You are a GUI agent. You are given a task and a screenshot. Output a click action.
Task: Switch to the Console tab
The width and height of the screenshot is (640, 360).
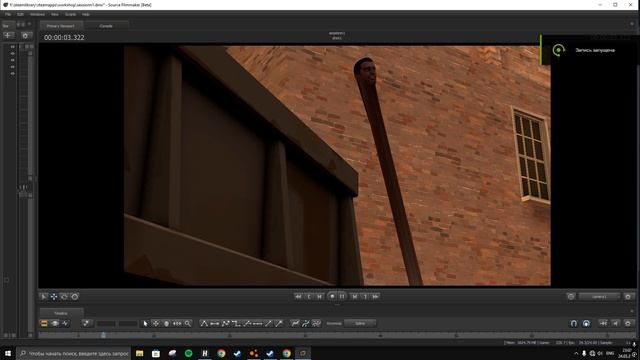click(106, 26)
